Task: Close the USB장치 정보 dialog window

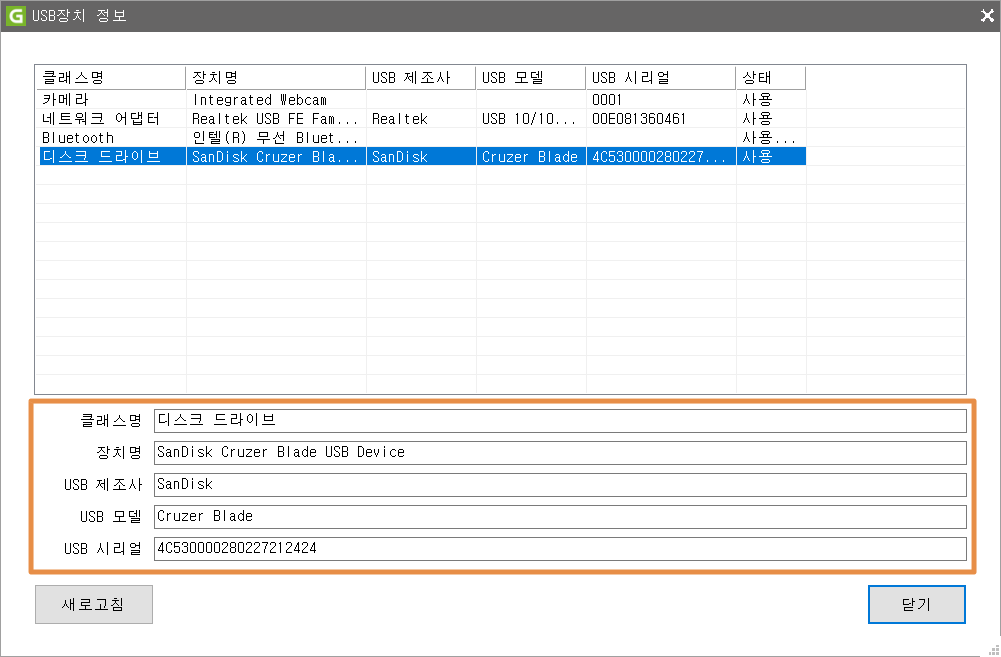Action: click(x=985, y=16)
